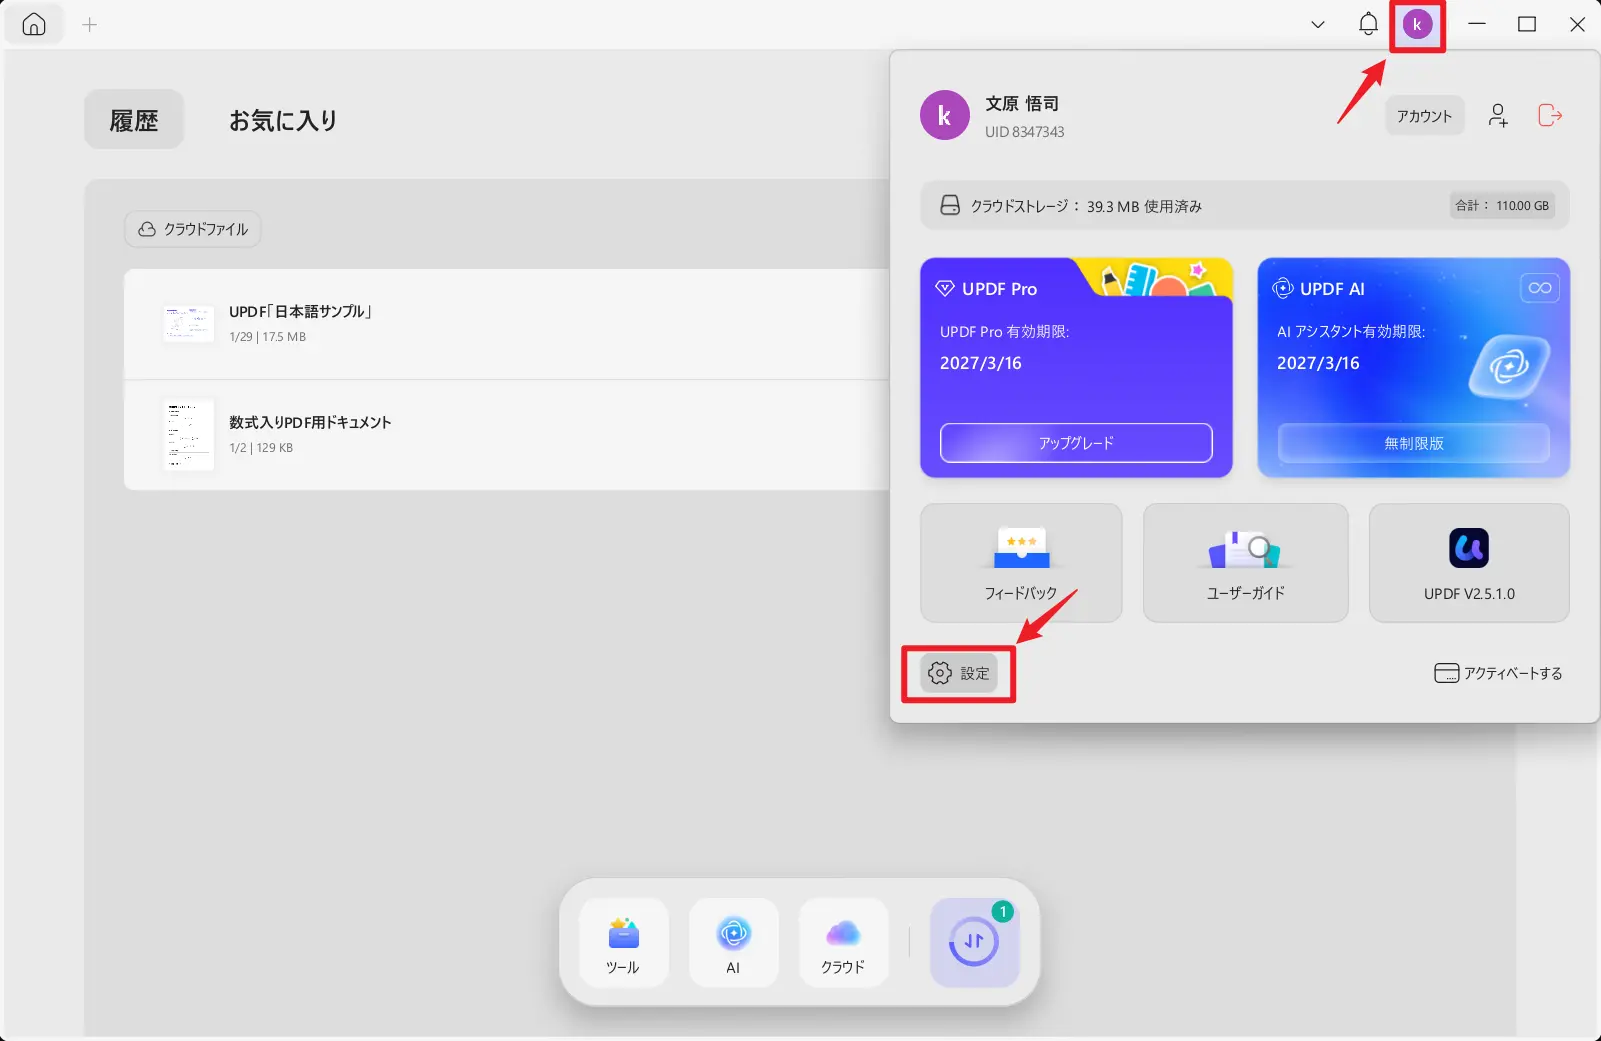Open 数式入りPDF用ドキュメント thumbnail
This screenshot has width=1601, height=1041.
click(188, 435)
